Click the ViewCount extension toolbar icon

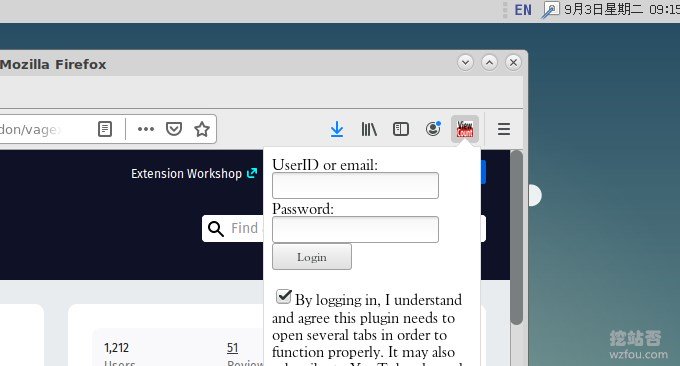click(x=465, y=129)
